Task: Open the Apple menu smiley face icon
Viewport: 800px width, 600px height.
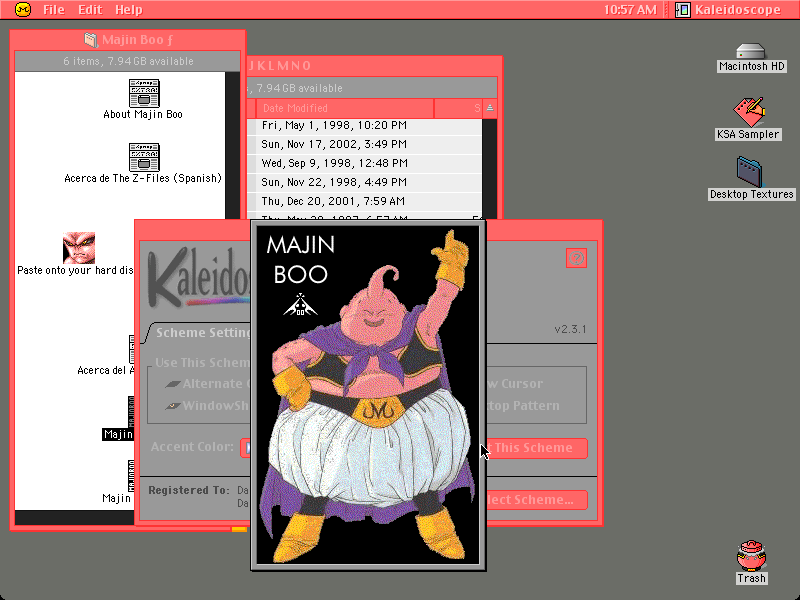Action: (23, 9)
